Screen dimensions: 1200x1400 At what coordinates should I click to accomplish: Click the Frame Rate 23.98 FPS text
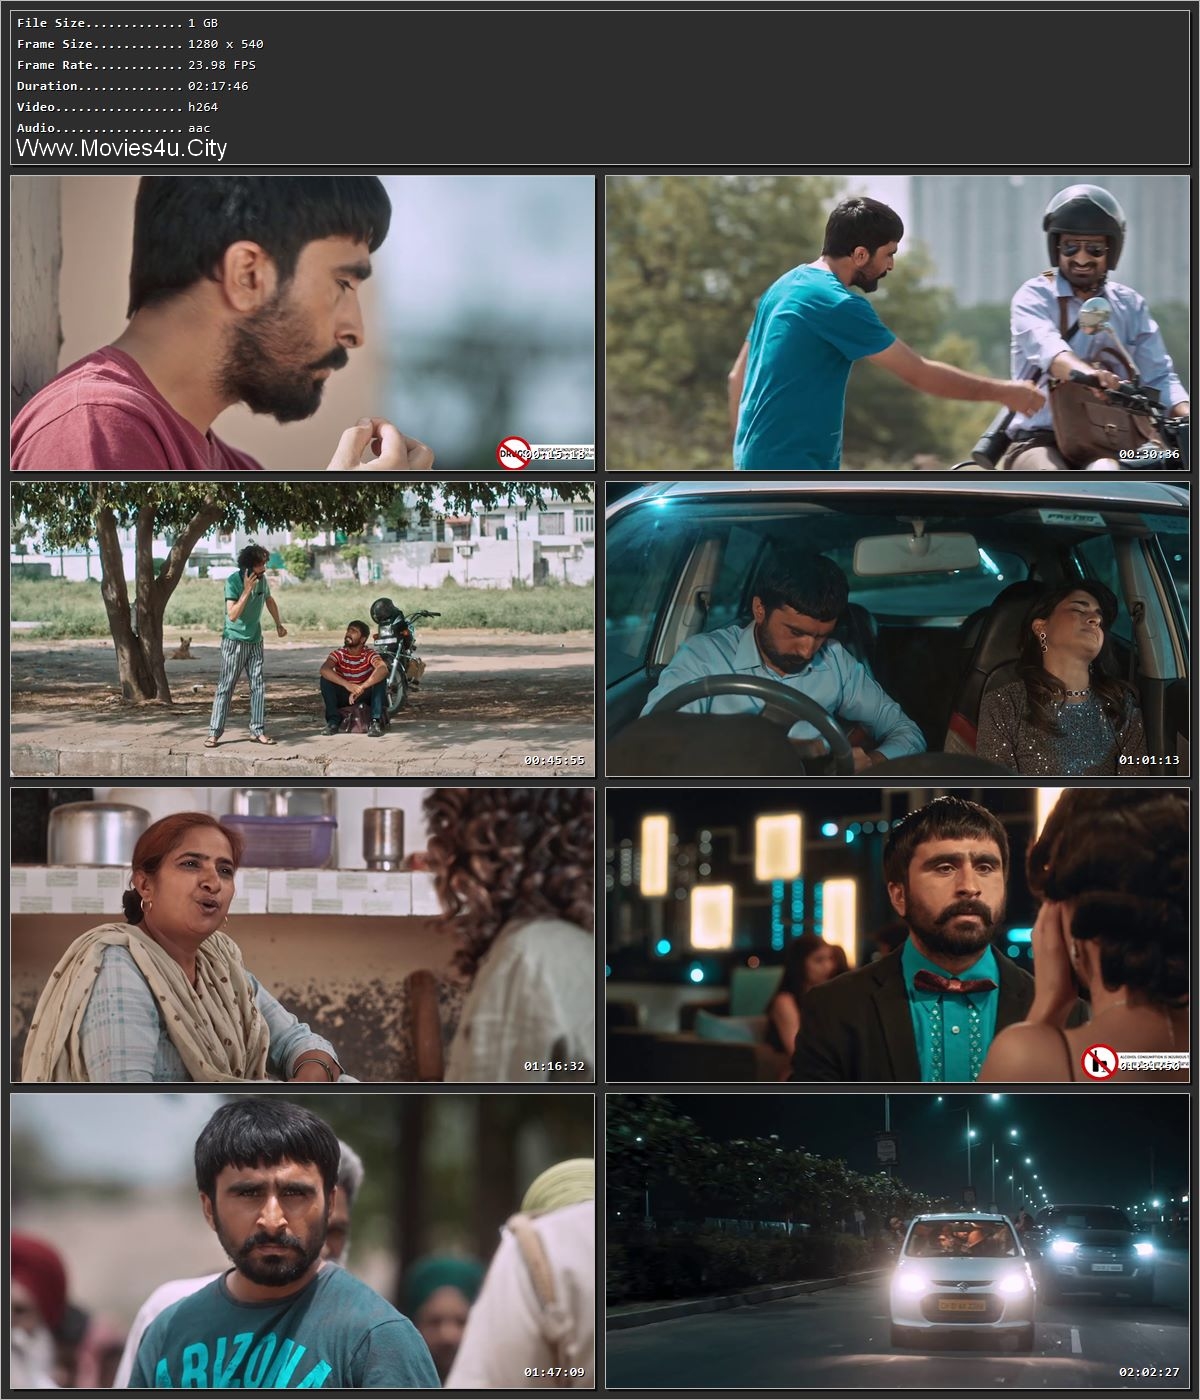tap(135, 64)
